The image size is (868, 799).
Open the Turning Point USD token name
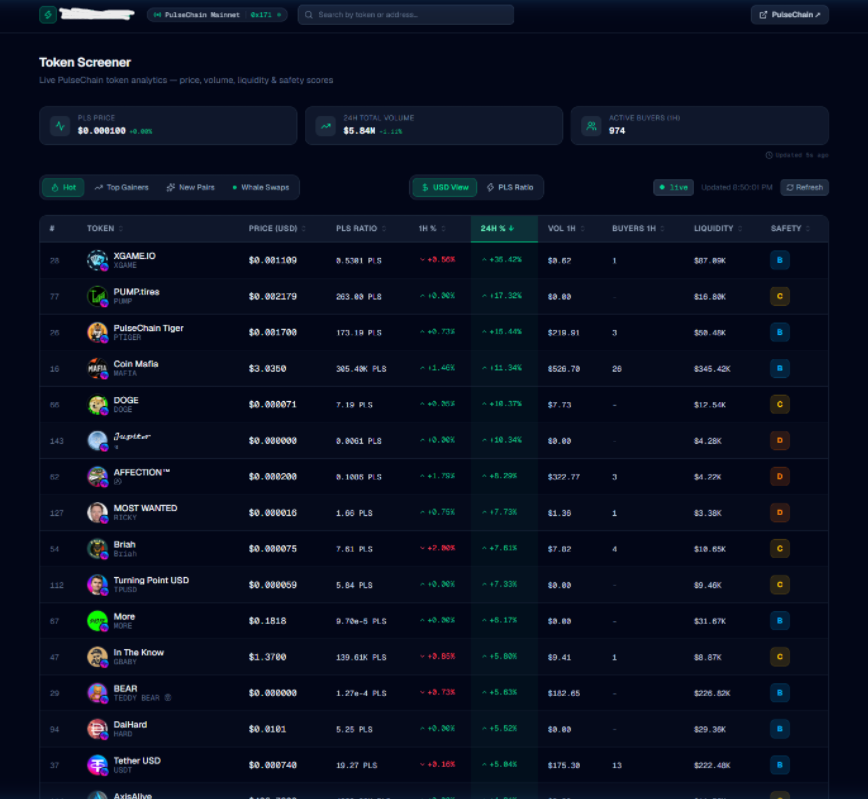point(151,580)
